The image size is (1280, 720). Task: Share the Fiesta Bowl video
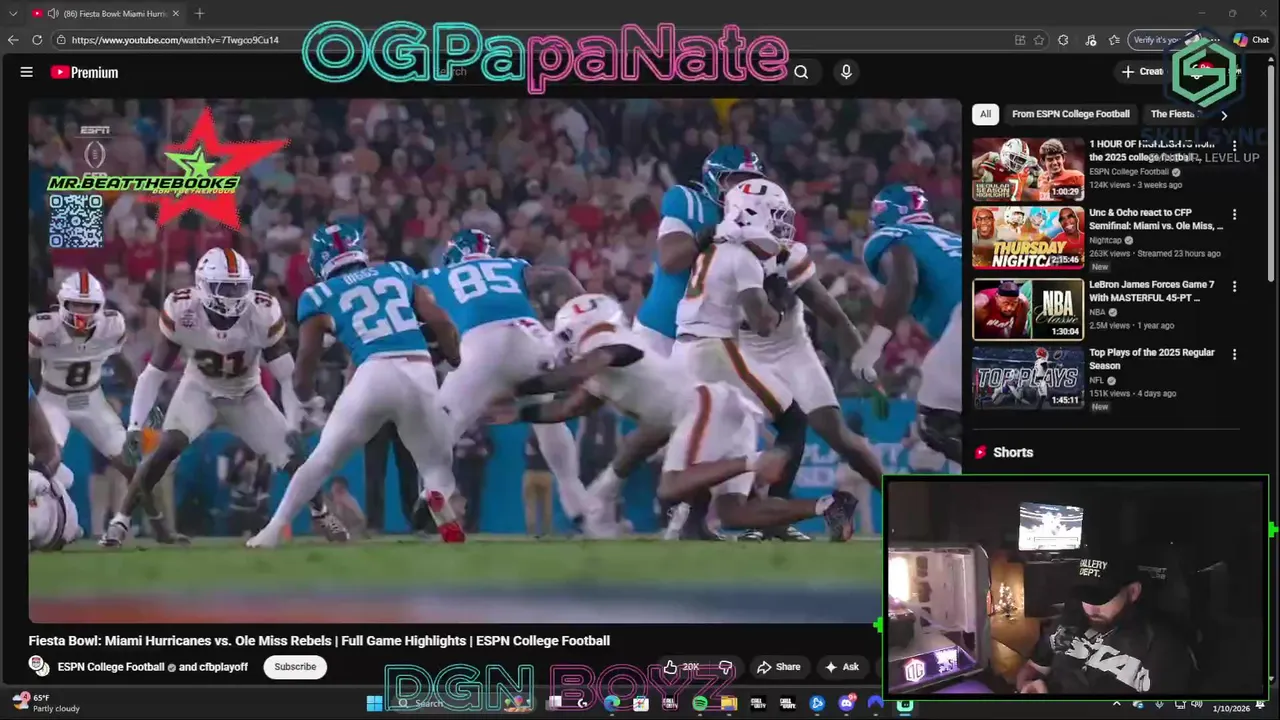pos(778,667)
